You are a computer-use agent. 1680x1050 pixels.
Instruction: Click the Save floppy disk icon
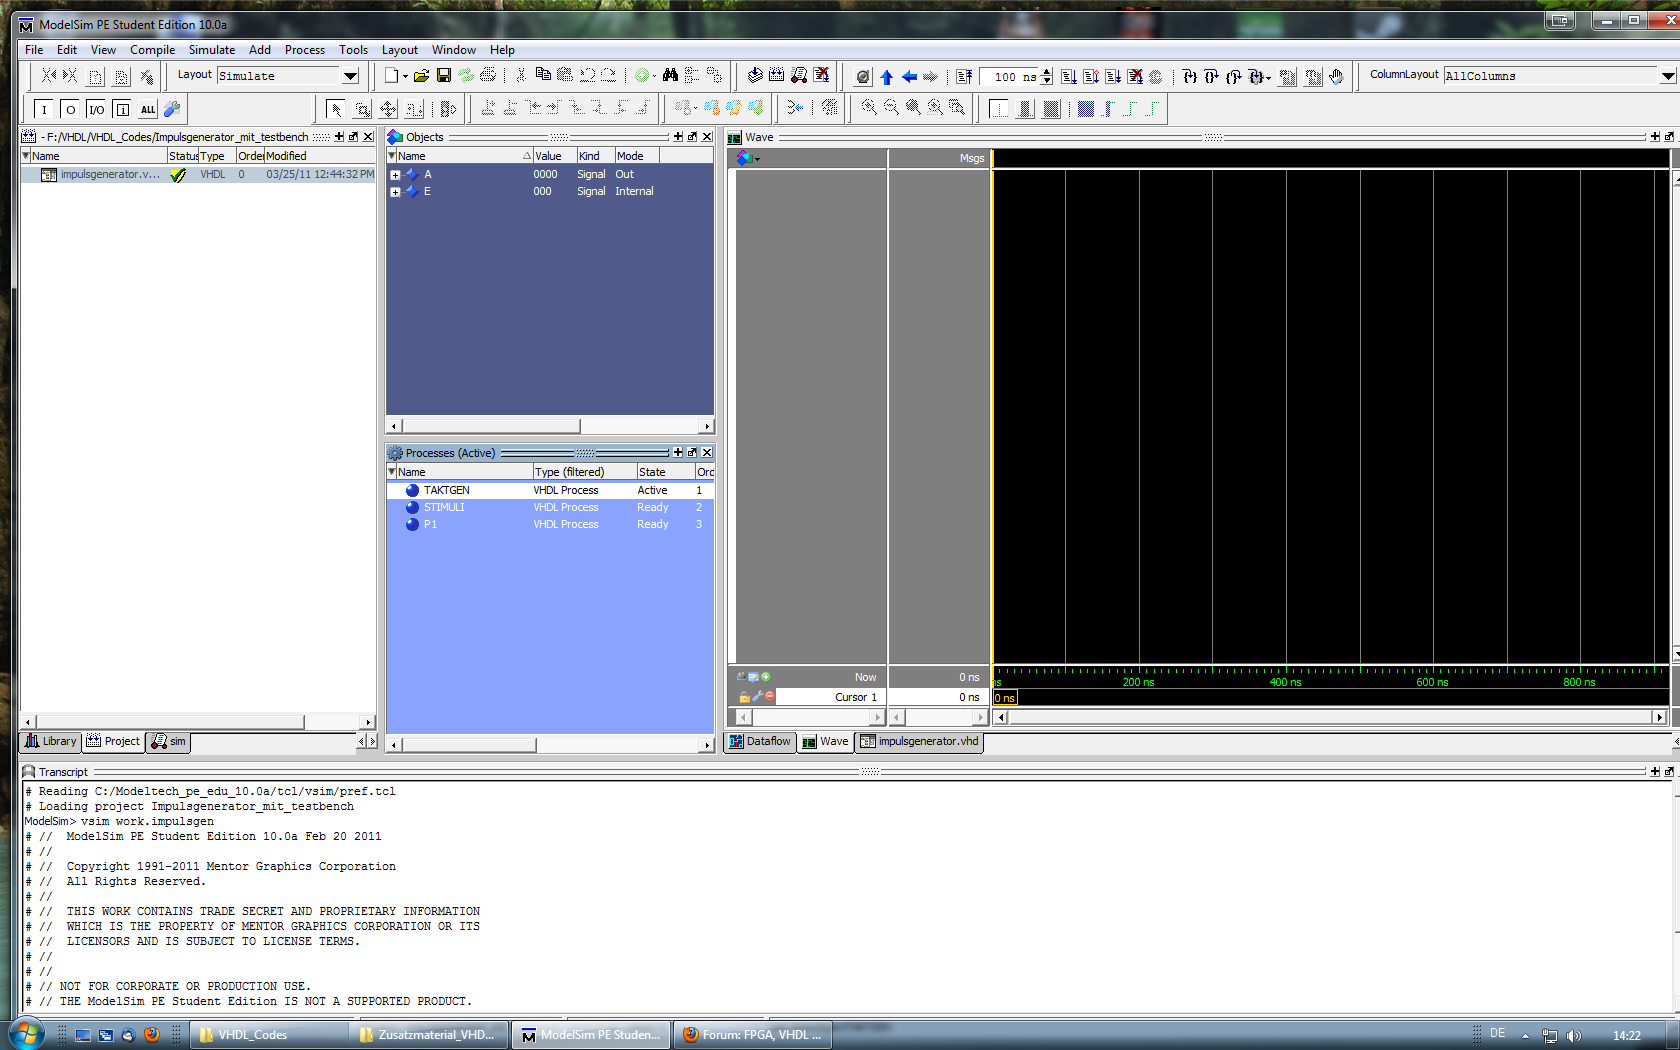443,76
